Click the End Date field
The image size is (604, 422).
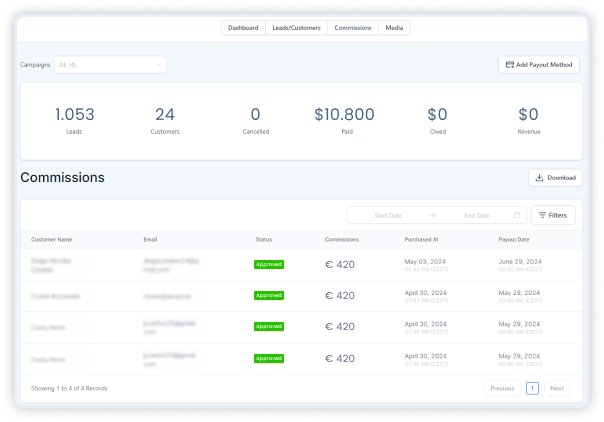pos(477,215)
